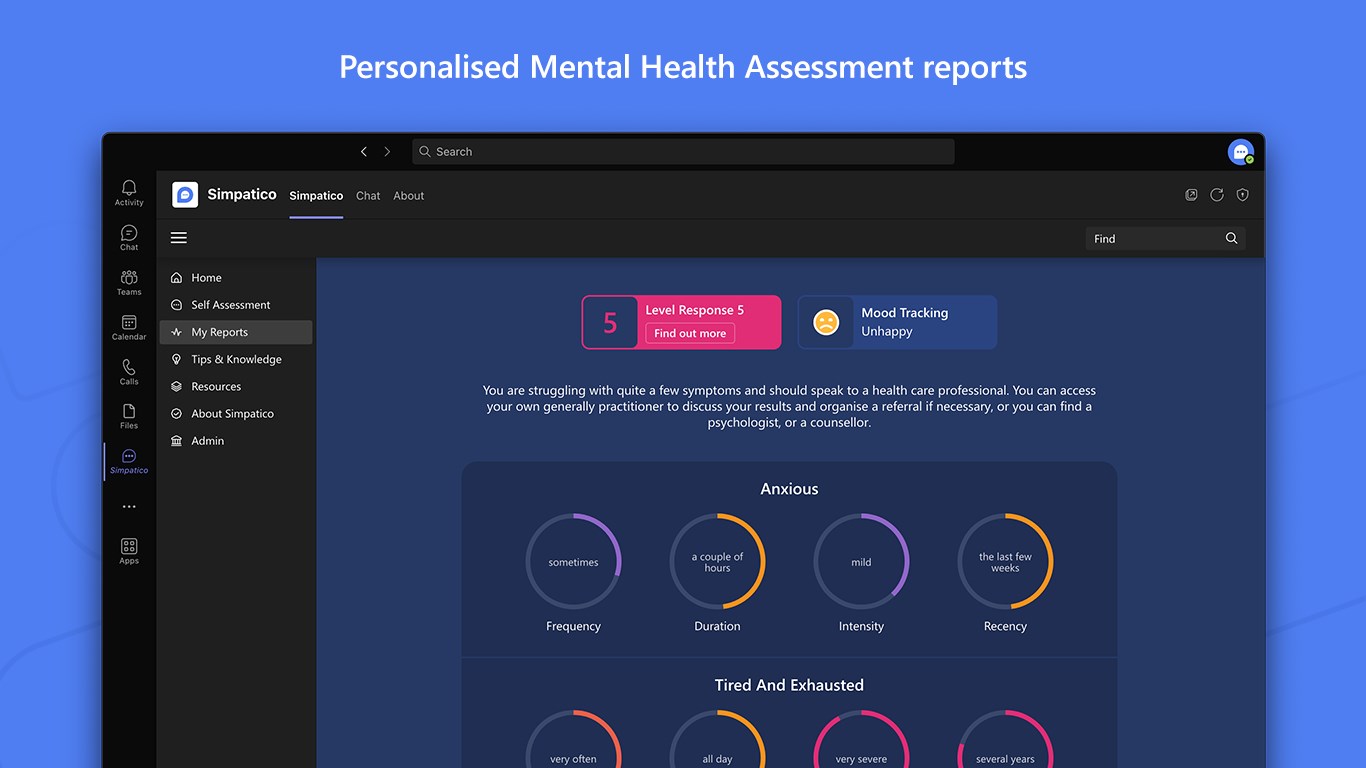Image resolution: width=1366 pixels, height=768 pixels.
Task: Click the Anxious Duration 'a couple of hours' ring
Action: pos(718,562)
